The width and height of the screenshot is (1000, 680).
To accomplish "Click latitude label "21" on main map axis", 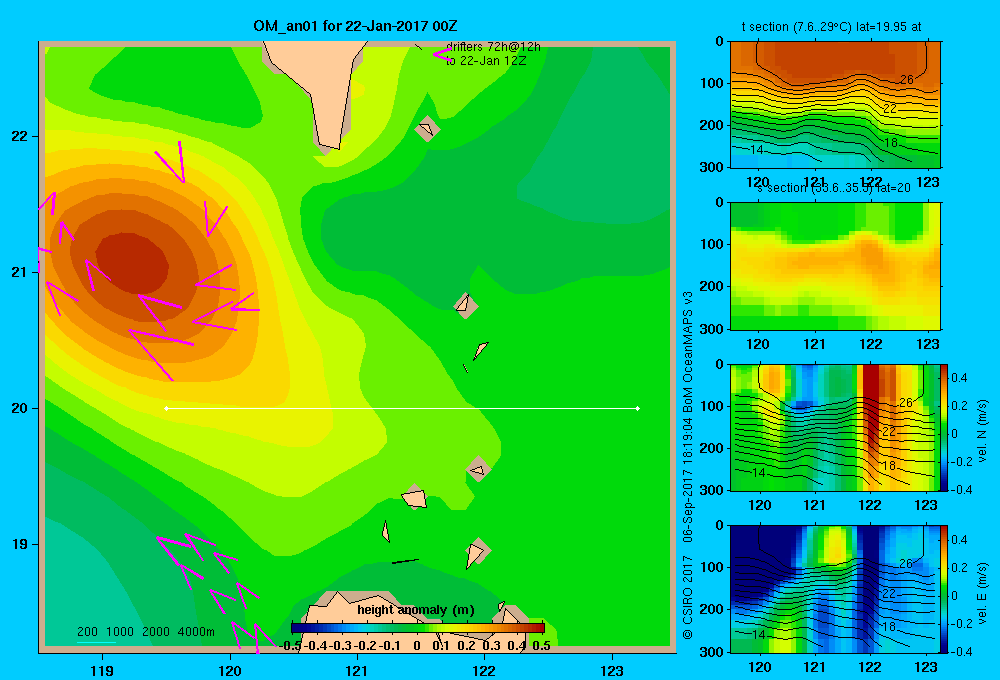I will click(19, 272).
